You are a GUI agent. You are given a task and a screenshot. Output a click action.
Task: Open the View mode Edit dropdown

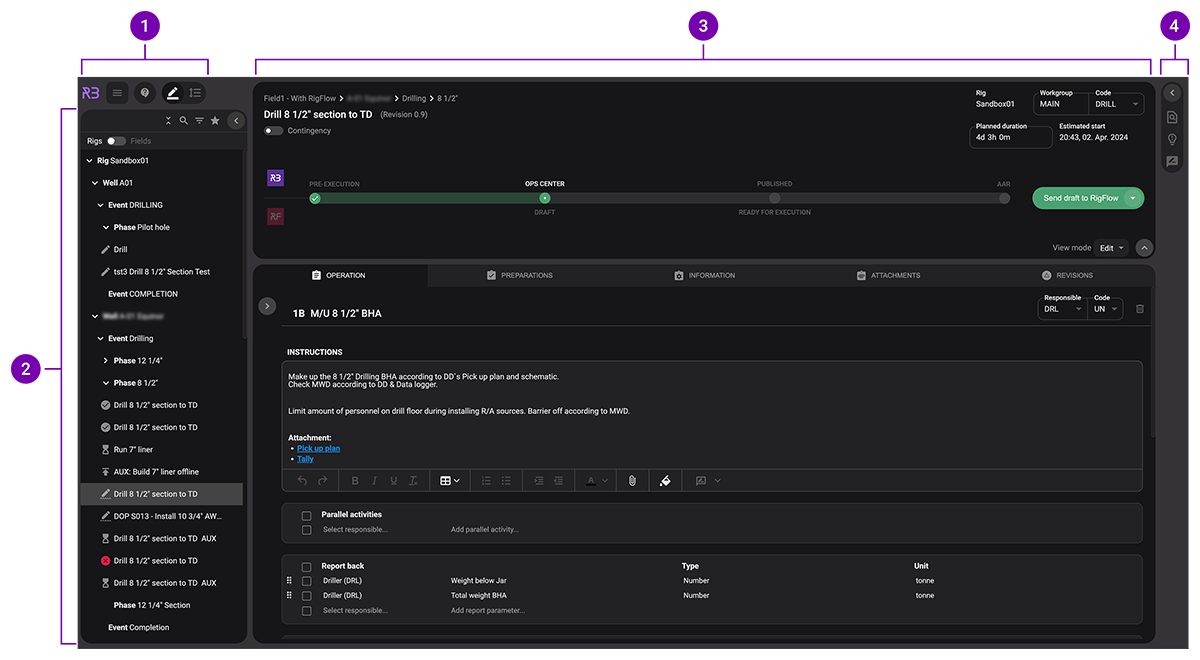point(1110,246)
